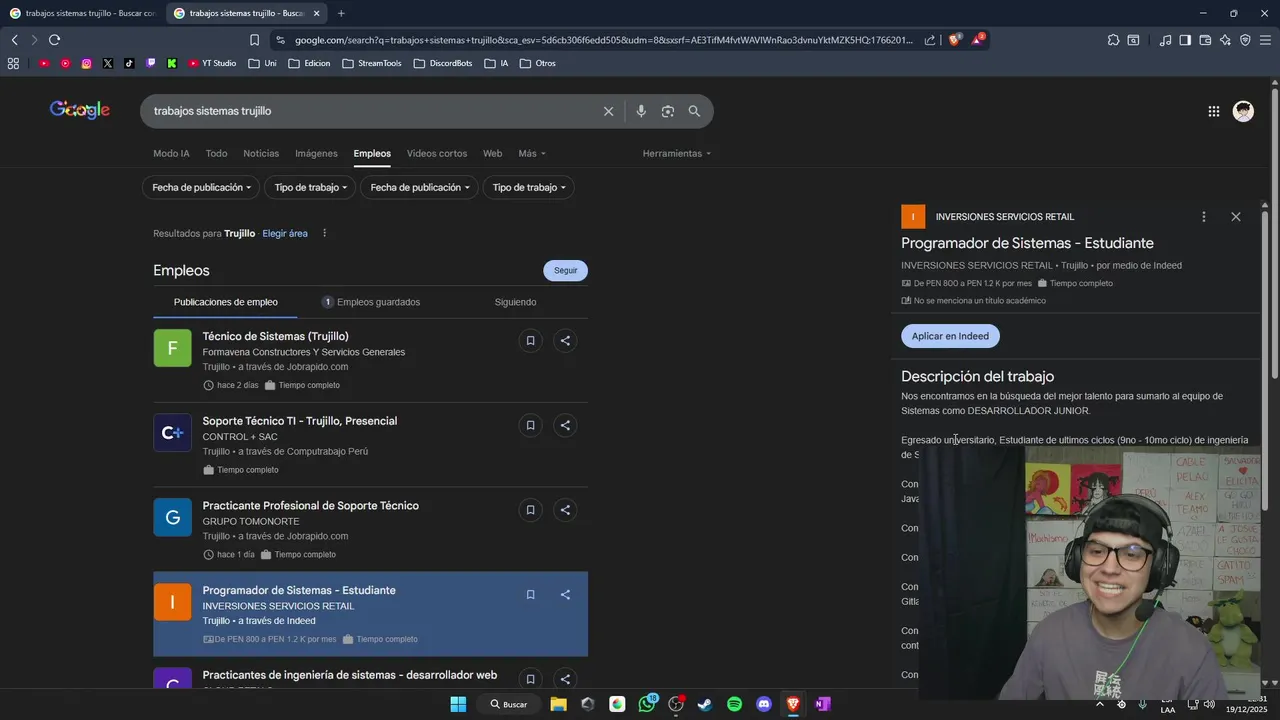The height and width of the screenshot is (720, 1280).
Task: Open the Herramientas dropdown
Action: pyautogui.click(x=677, y=153)
